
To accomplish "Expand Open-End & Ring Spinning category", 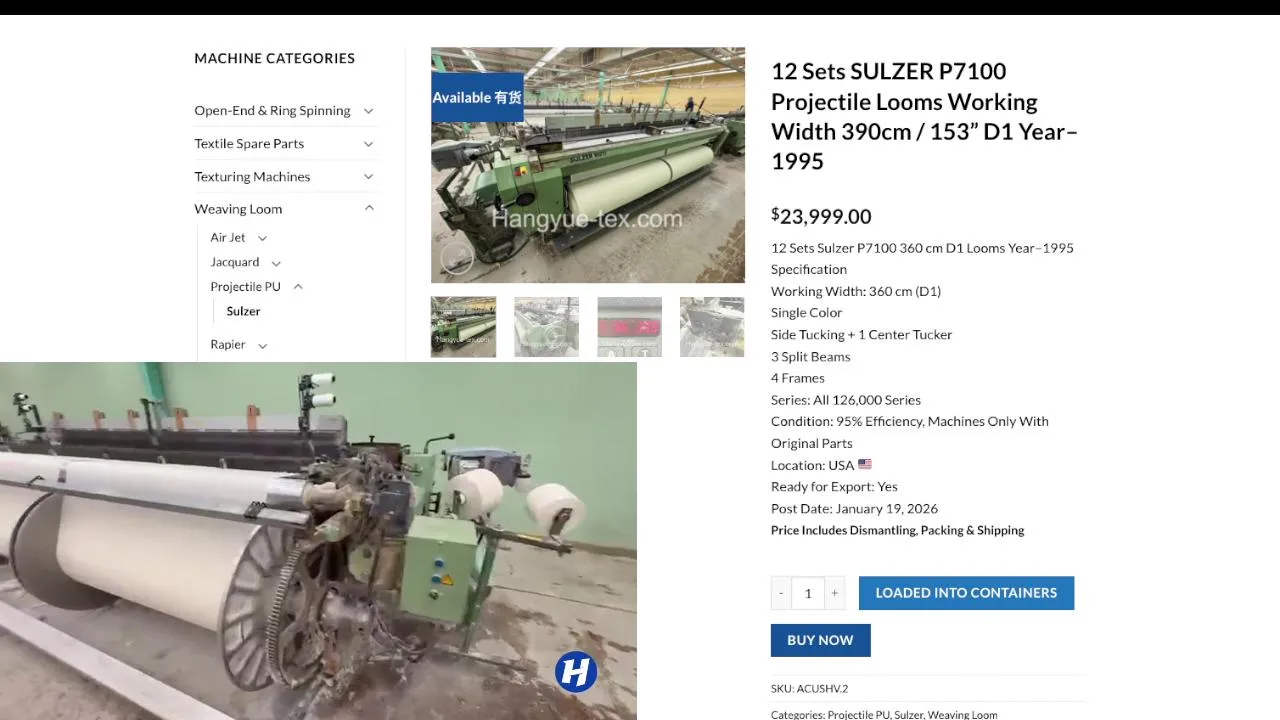I will tap(368, 111).
